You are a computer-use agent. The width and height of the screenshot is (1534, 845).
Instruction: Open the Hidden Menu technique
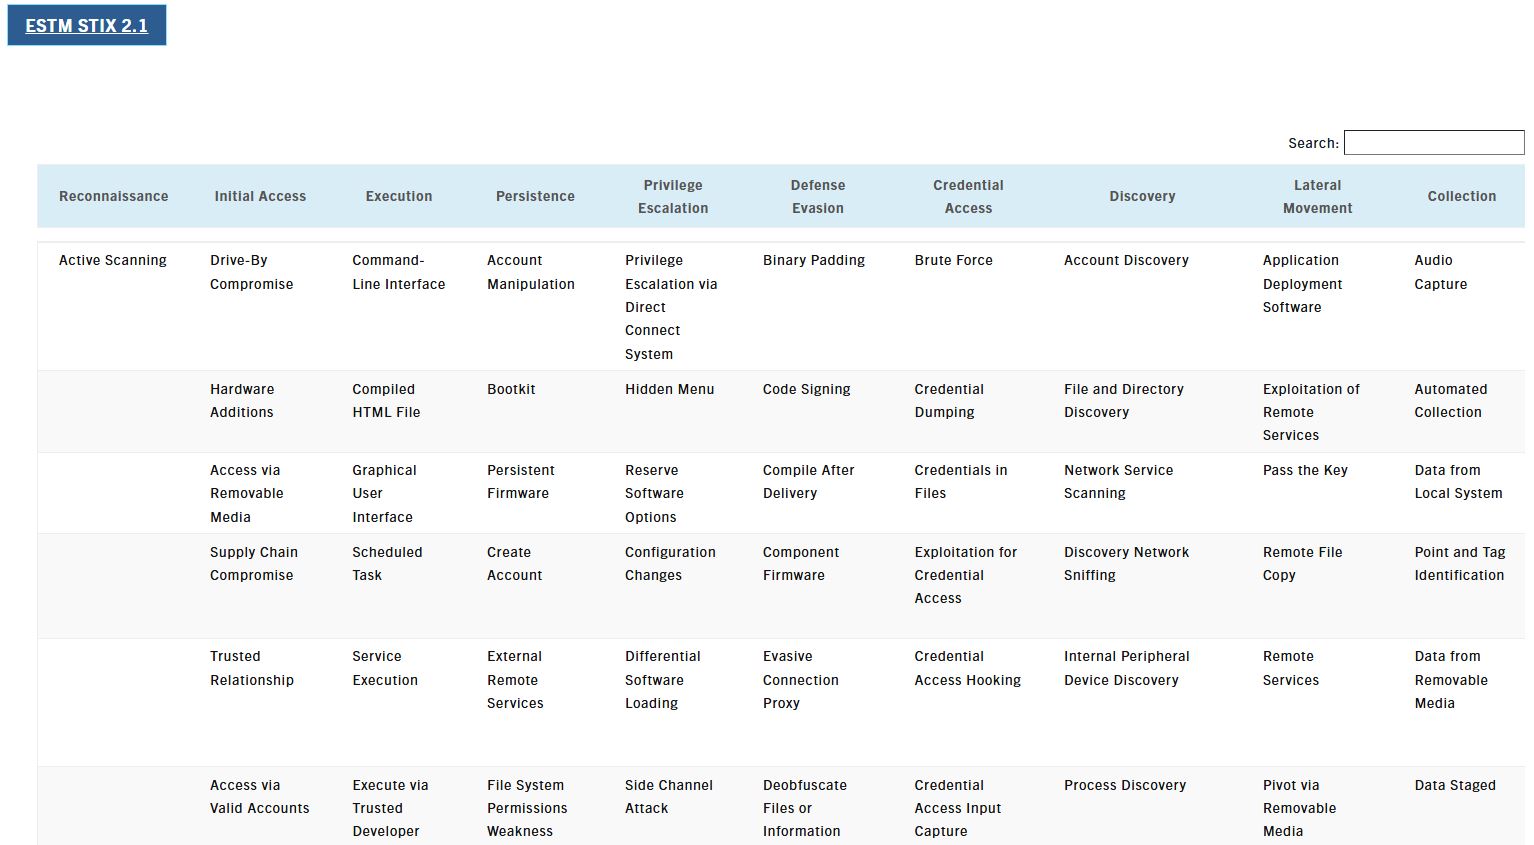click(x=669, y=389)
